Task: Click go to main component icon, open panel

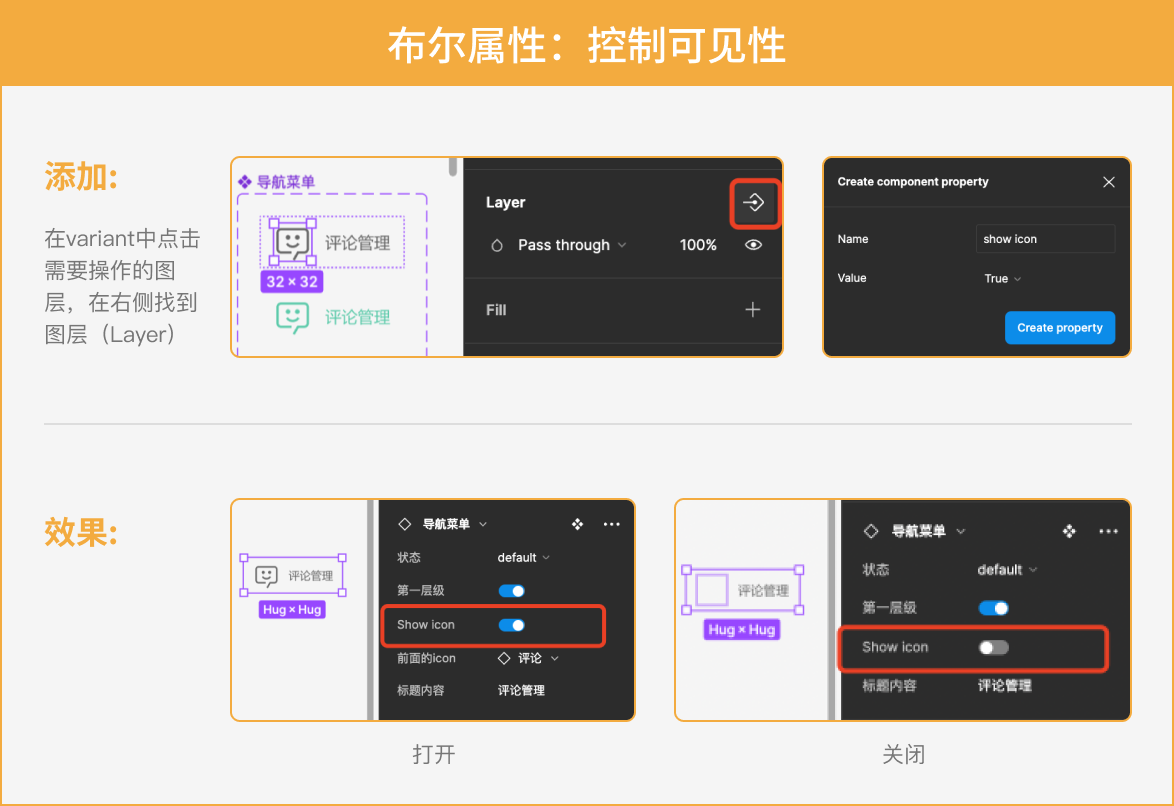Action: click(577, 524)
